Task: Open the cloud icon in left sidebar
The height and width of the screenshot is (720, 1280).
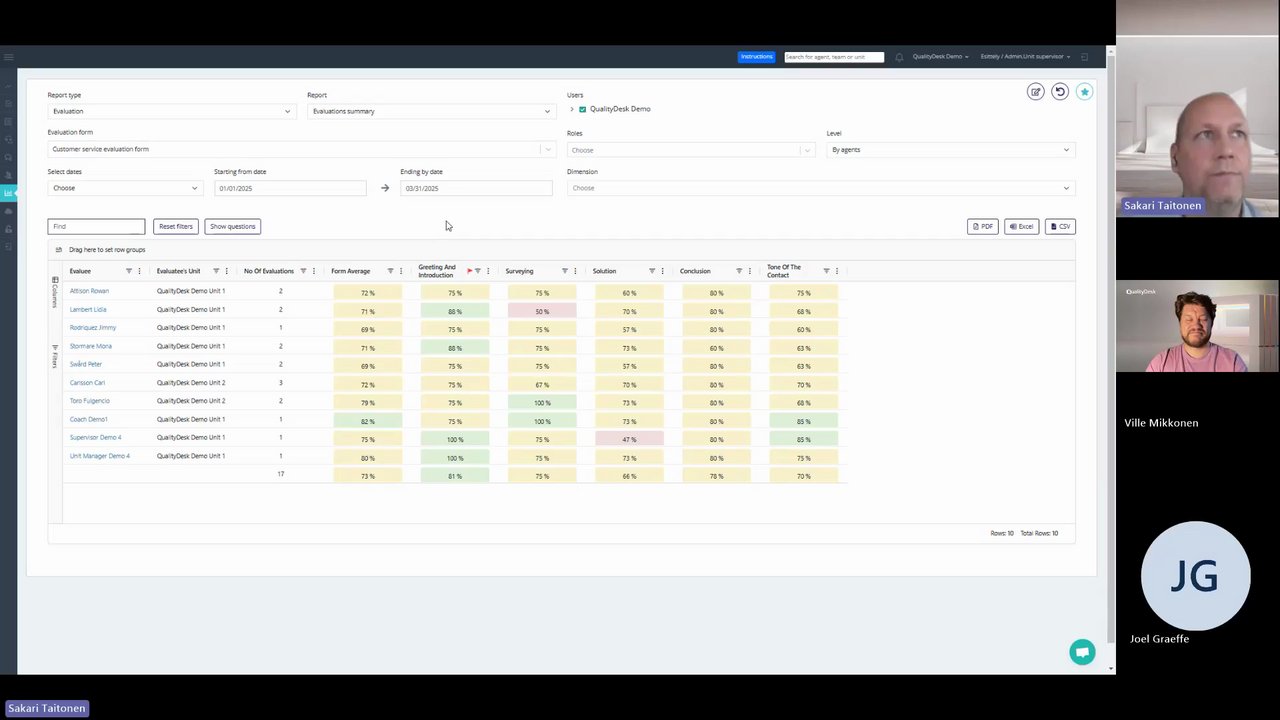Action: click(8, 211)
